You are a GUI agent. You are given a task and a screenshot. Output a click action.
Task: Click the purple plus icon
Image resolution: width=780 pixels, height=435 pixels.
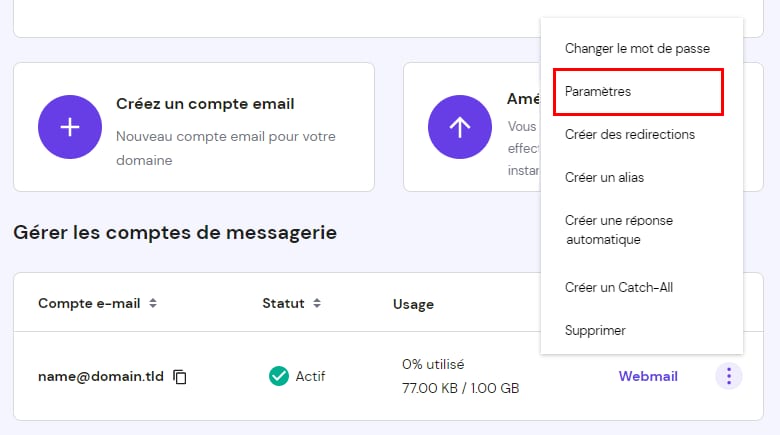(70, 127)
